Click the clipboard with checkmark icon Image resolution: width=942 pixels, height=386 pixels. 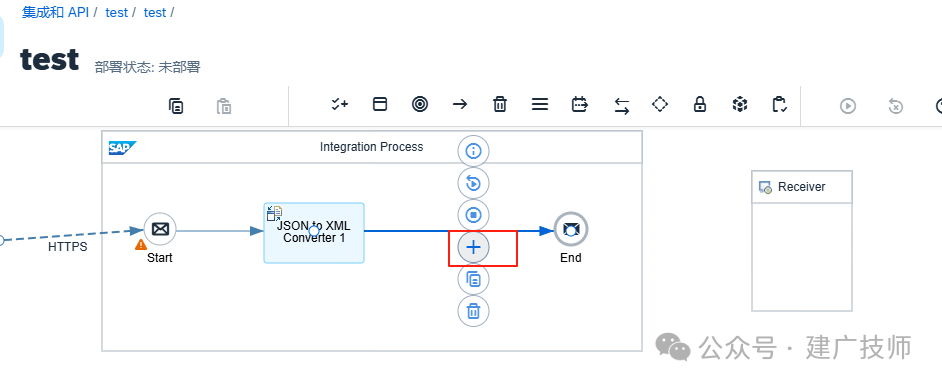[779, 104]
